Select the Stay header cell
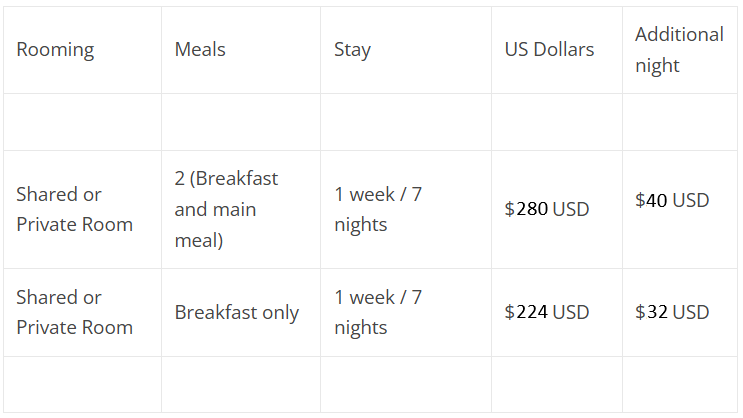The height and width of the screenshot is (418, 743). click(406, 50)
